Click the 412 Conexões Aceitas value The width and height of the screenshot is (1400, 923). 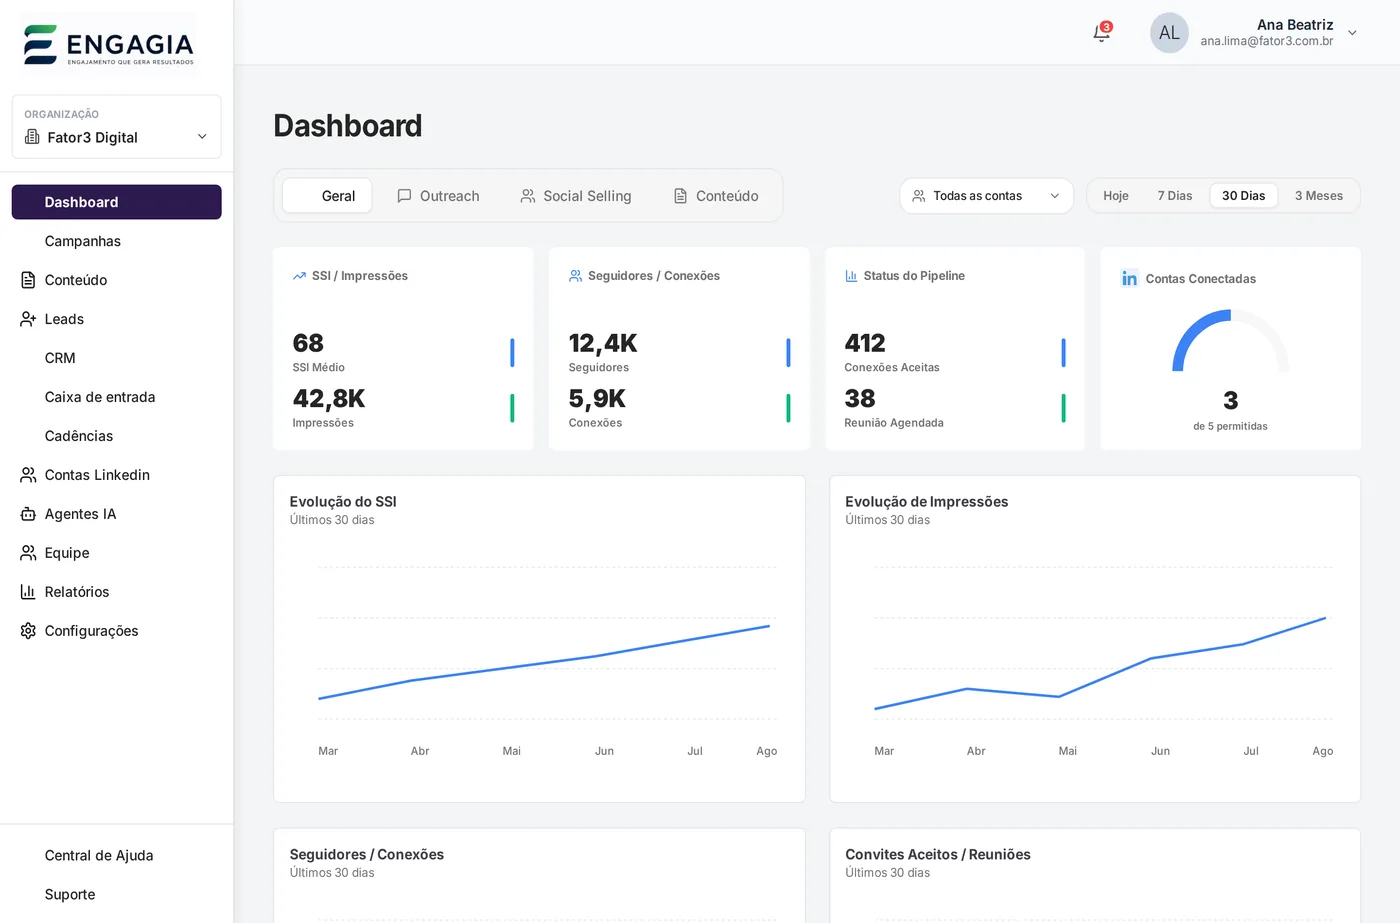pos(865,343)
